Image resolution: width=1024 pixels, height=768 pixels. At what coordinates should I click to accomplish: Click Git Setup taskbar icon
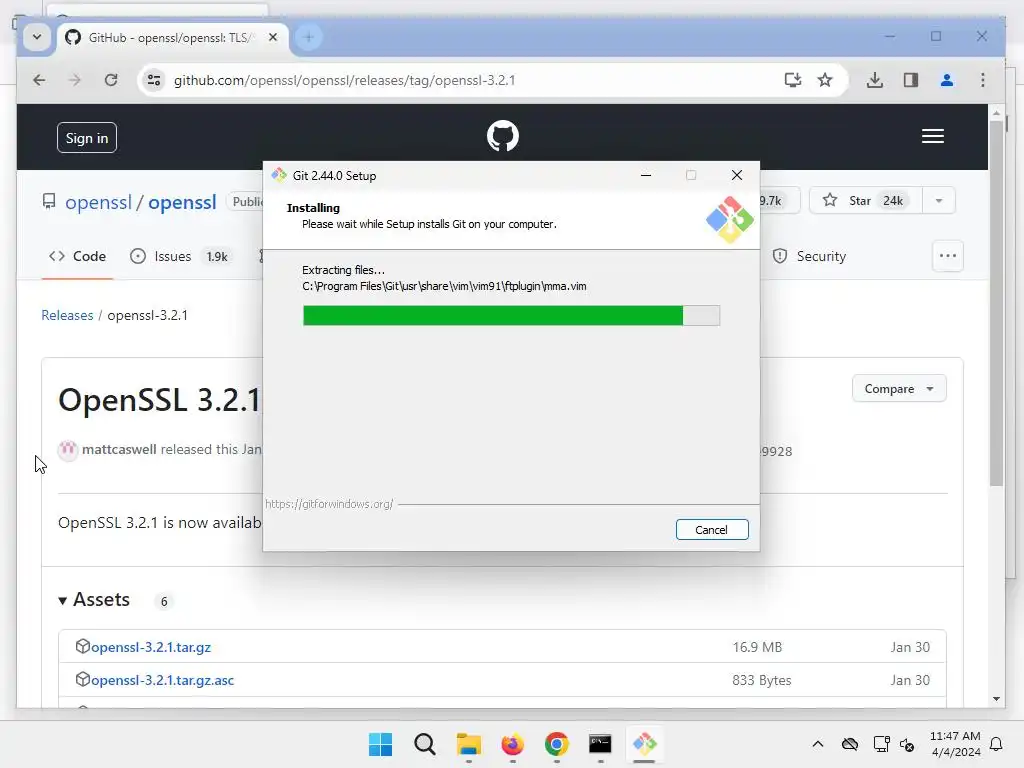tap(645, 744)
